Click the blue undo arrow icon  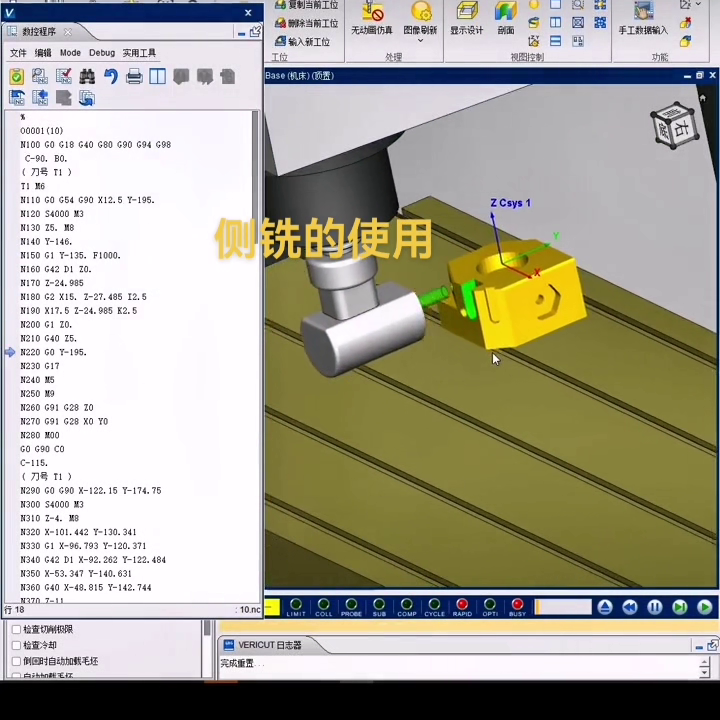(110, 77)
